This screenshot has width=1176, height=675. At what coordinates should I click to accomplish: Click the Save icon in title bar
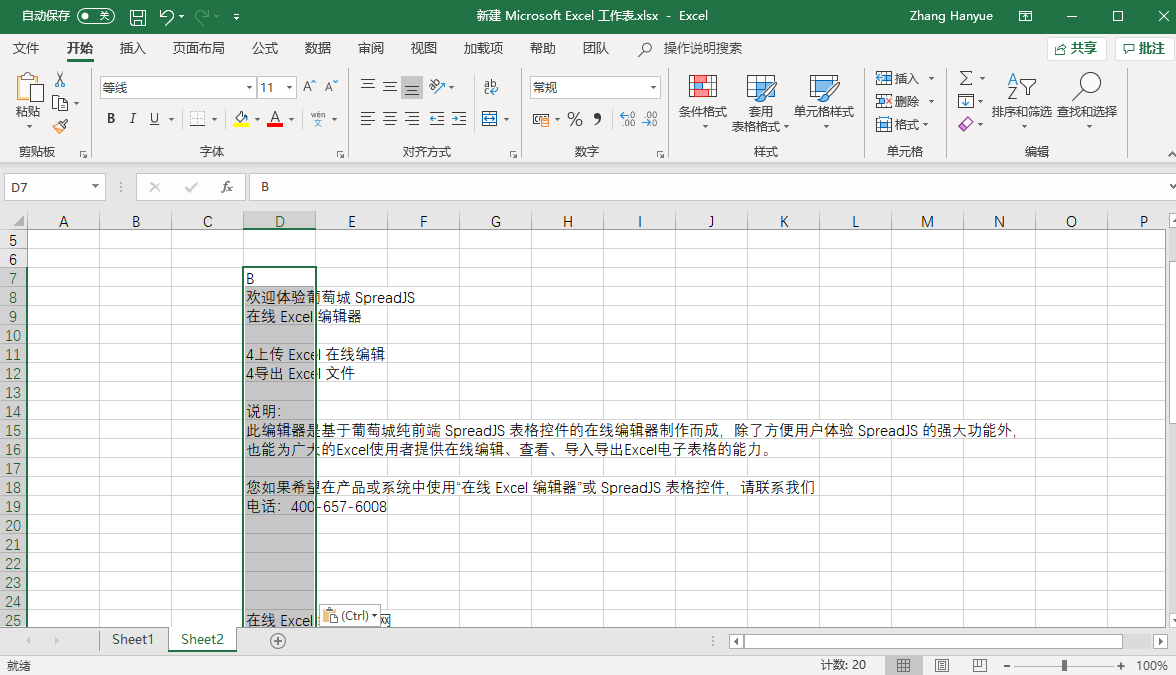point(138,16)
